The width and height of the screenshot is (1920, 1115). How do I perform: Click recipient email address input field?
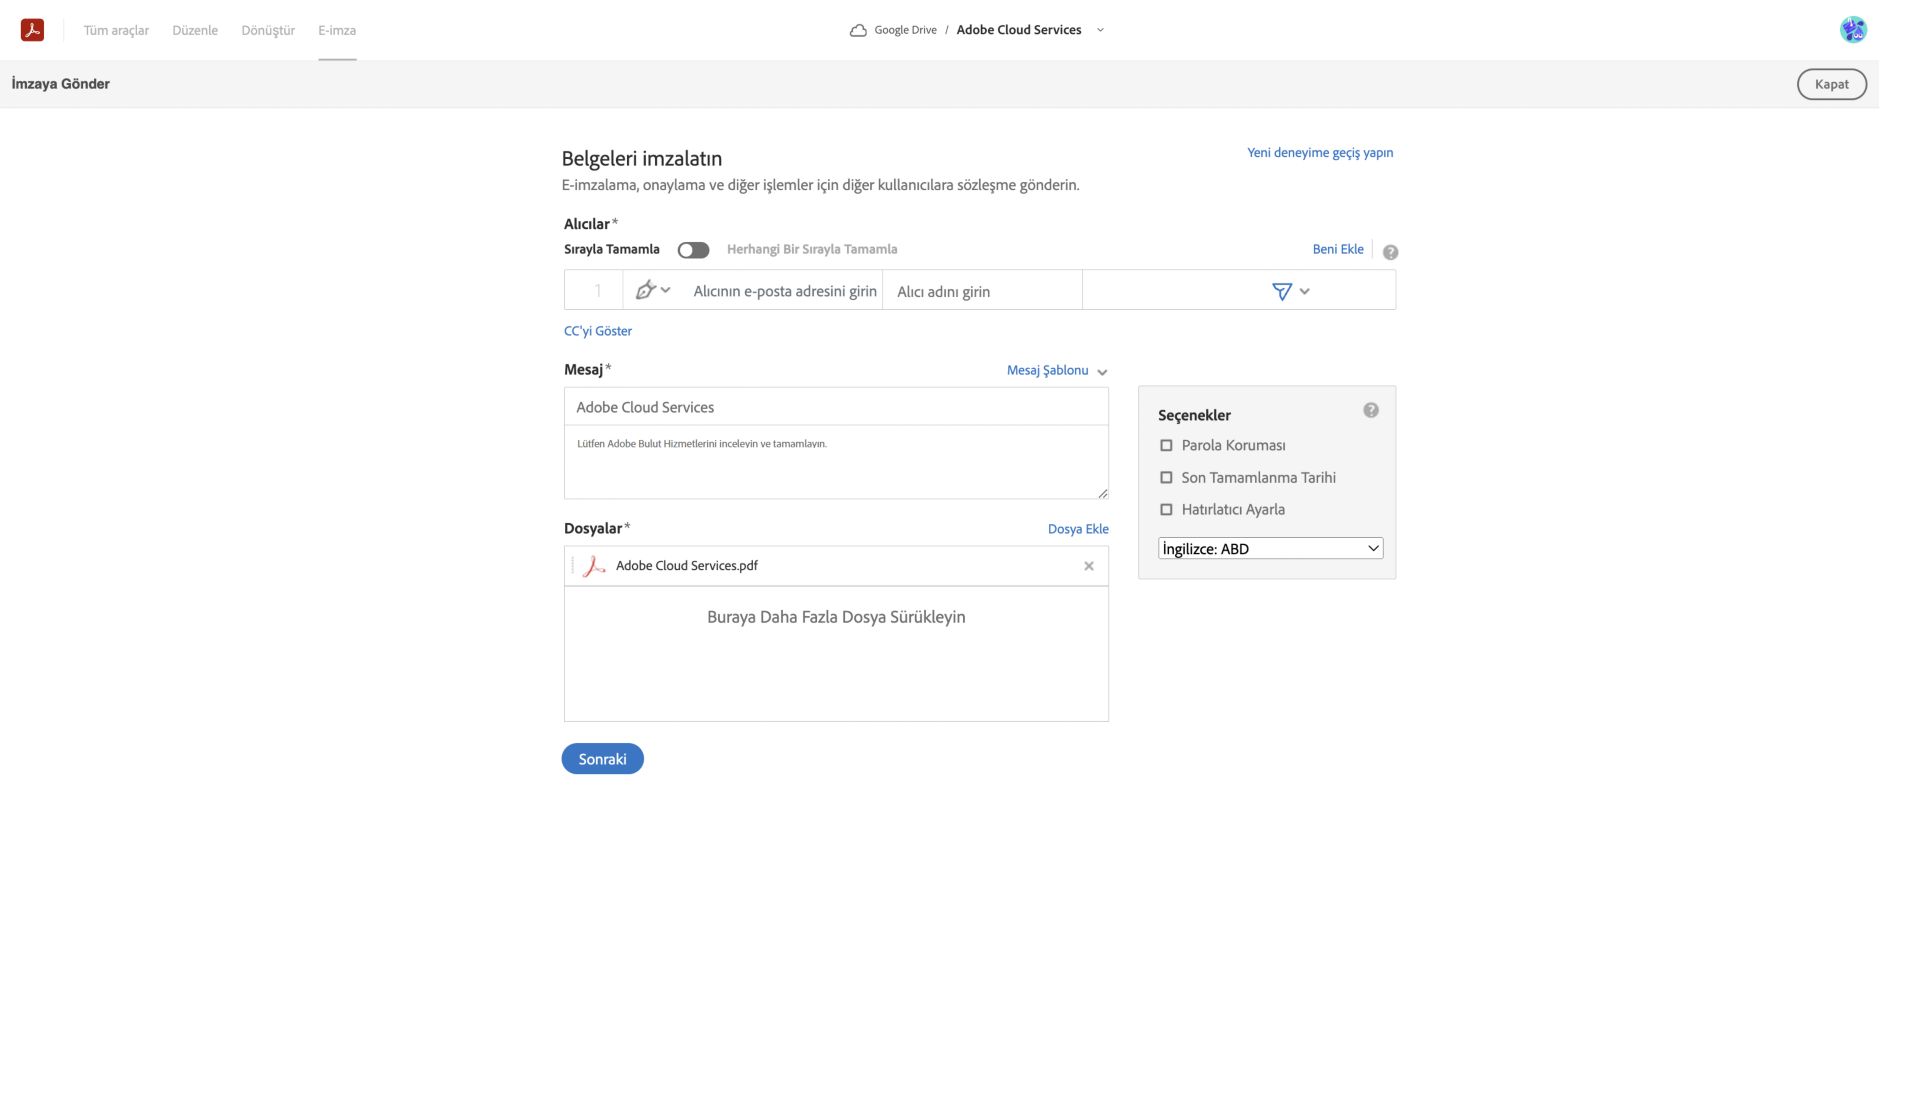(x=783, y=289)
